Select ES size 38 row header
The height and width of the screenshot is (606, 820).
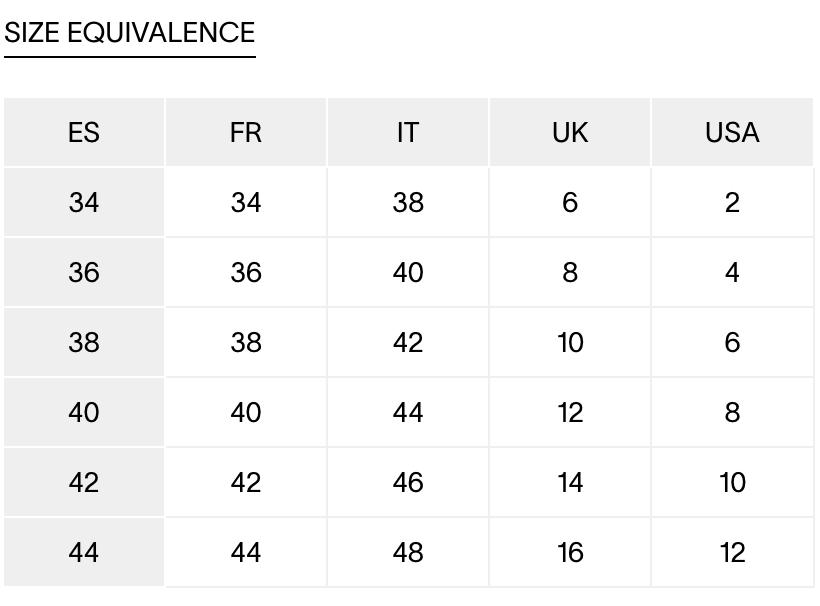(84, 342)
